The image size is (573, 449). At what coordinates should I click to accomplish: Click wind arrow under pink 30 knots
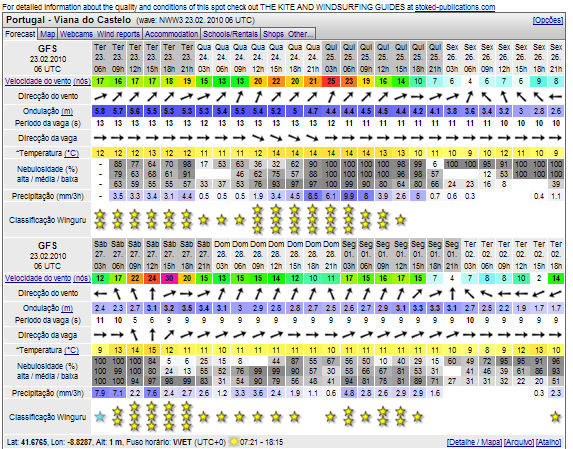pyautogui.click(x=169, y=293)
